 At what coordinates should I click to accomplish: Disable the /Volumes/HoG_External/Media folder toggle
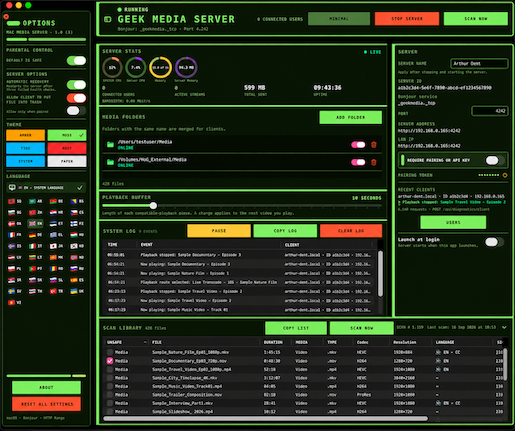[x=358, y=162]
